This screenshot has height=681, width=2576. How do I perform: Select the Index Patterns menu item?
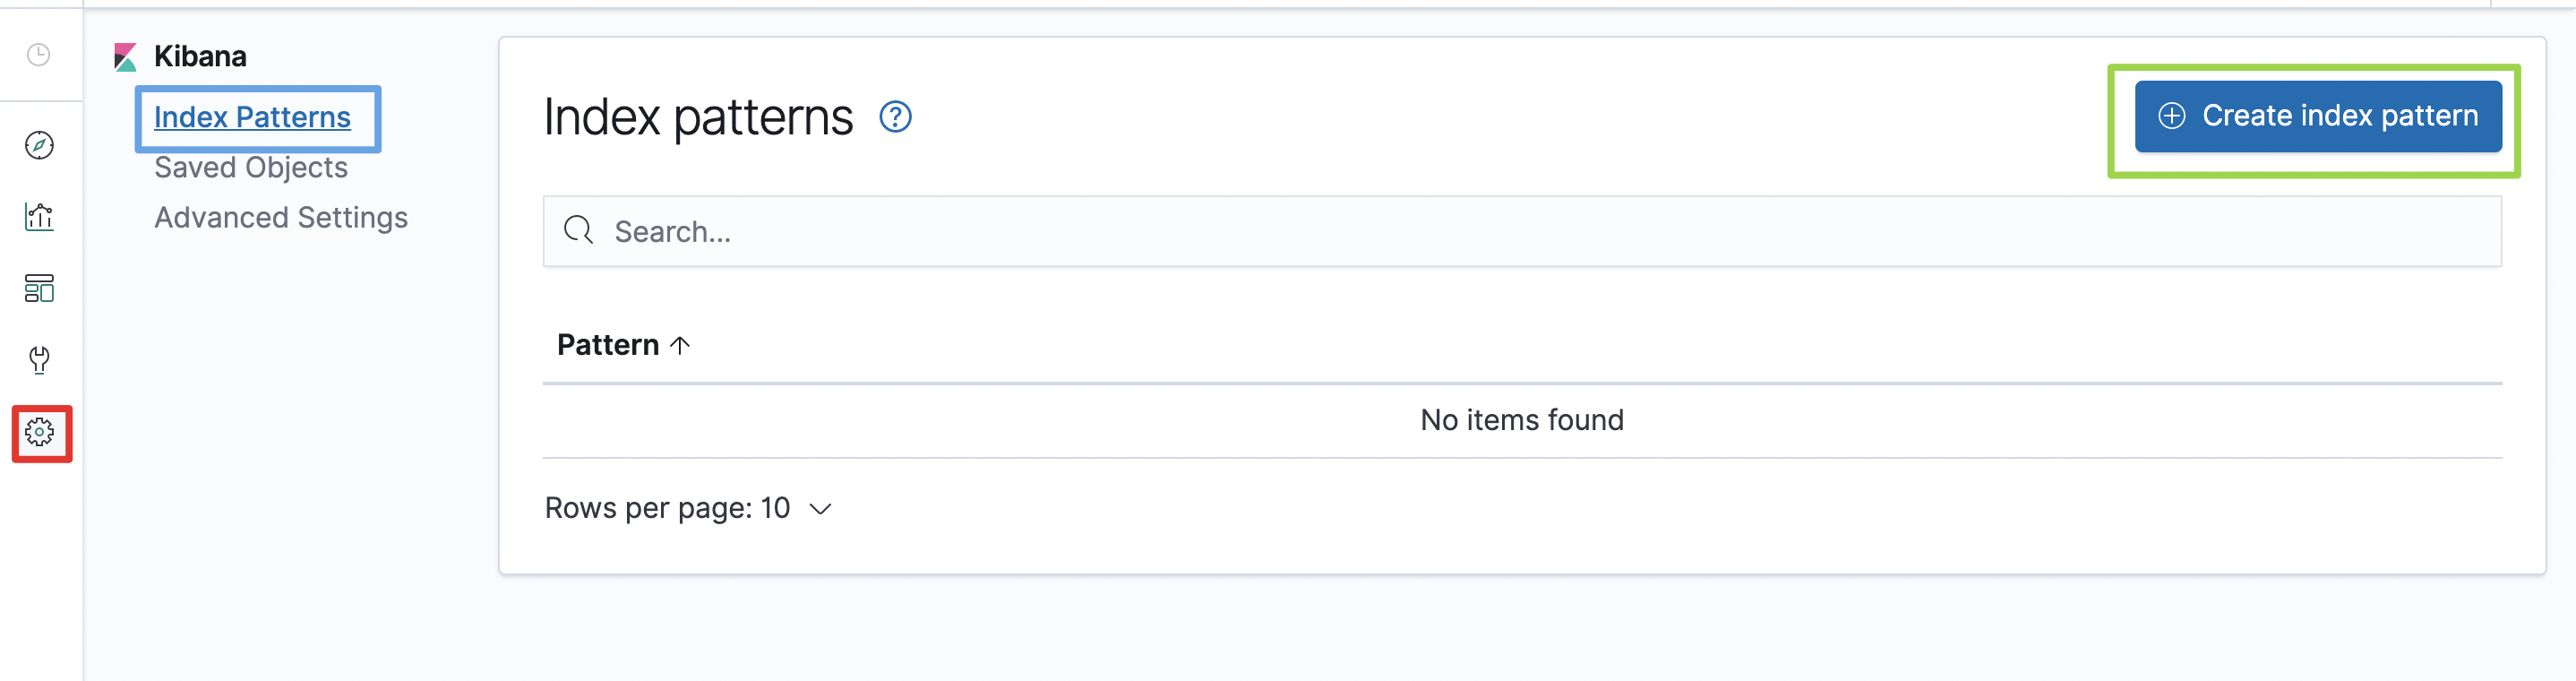coord(252,117)
